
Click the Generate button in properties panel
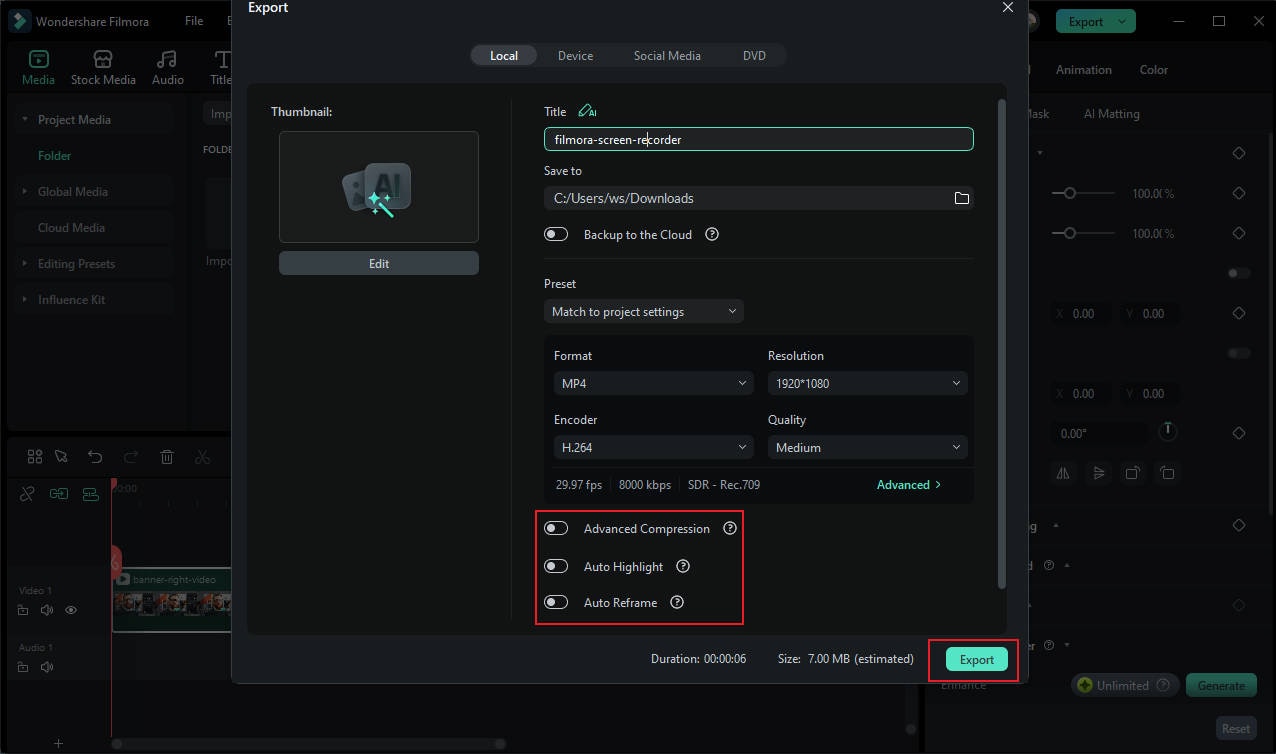click(x=1221, y=685)
